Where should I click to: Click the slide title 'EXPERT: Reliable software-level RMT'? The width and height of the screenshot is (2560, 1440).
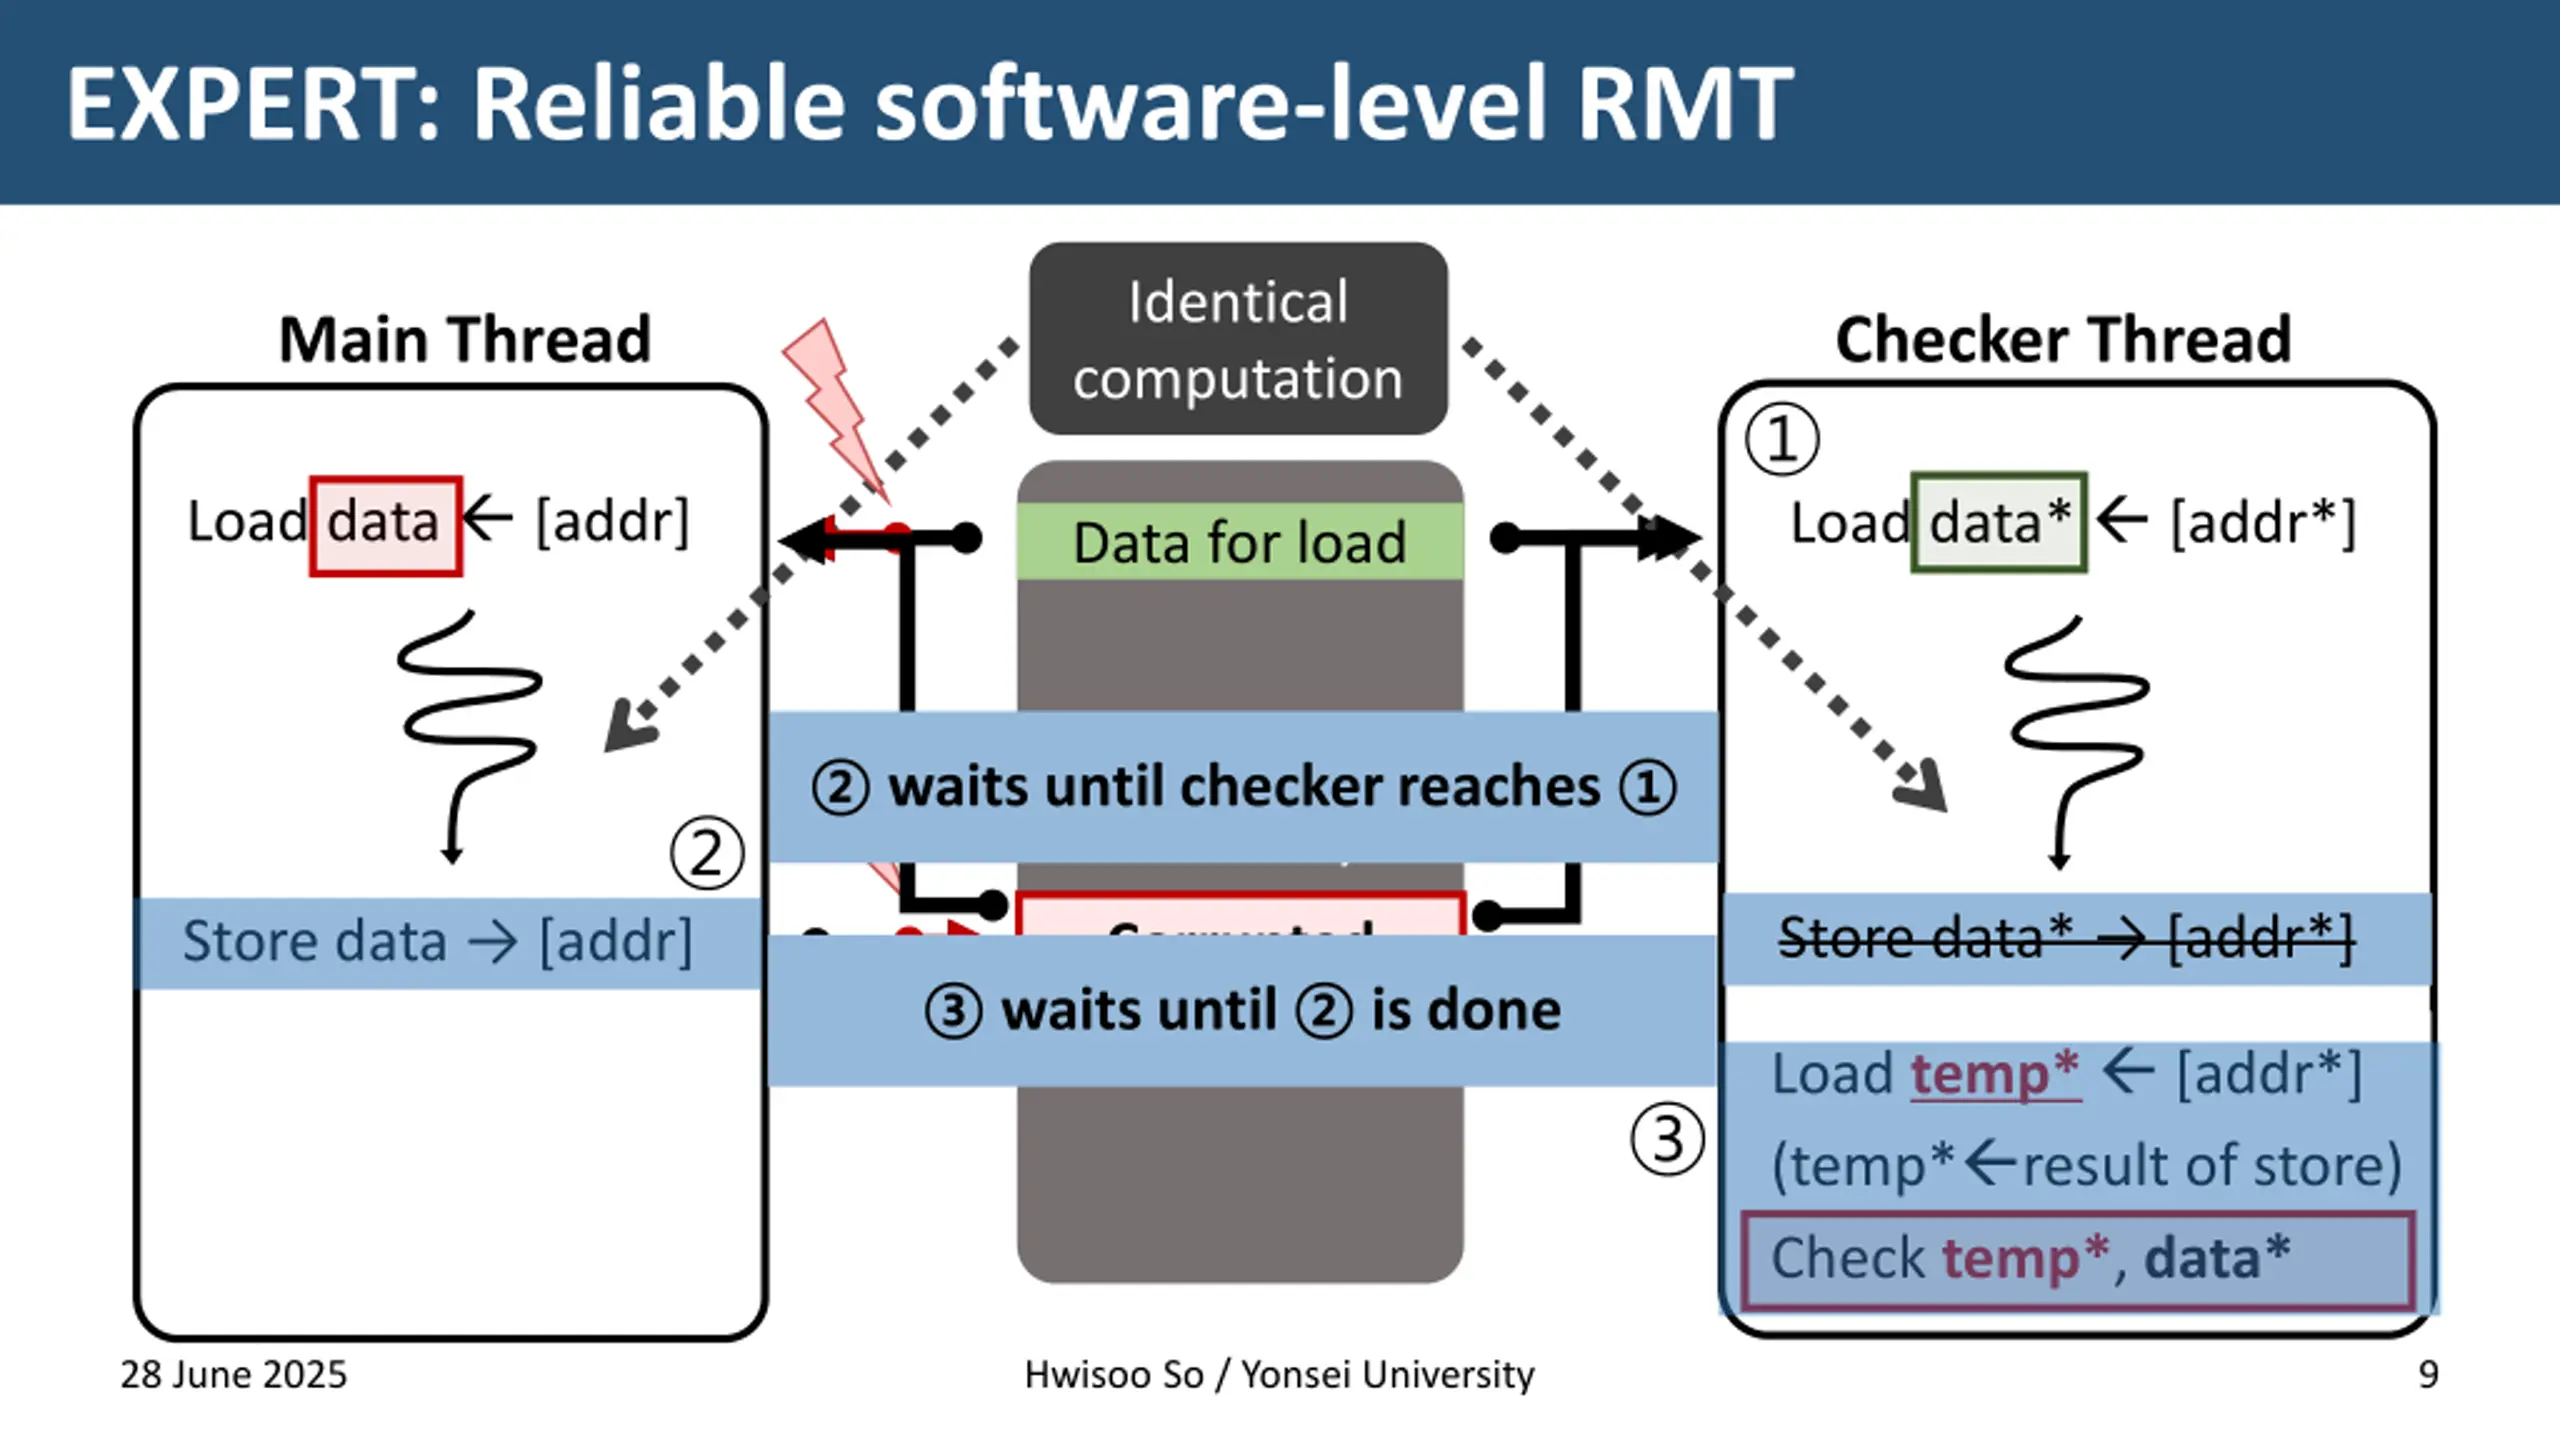pos(930,103)
